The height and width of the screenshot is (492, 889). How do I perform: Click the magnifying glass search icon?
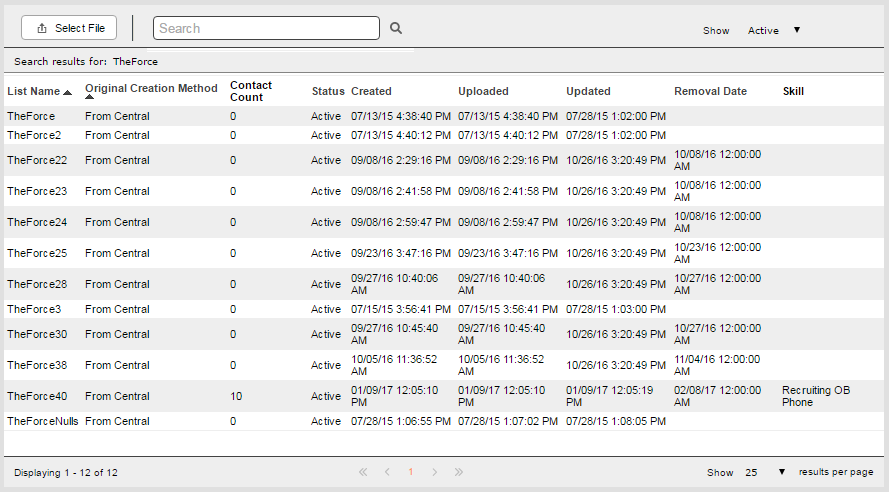[396, 28]
